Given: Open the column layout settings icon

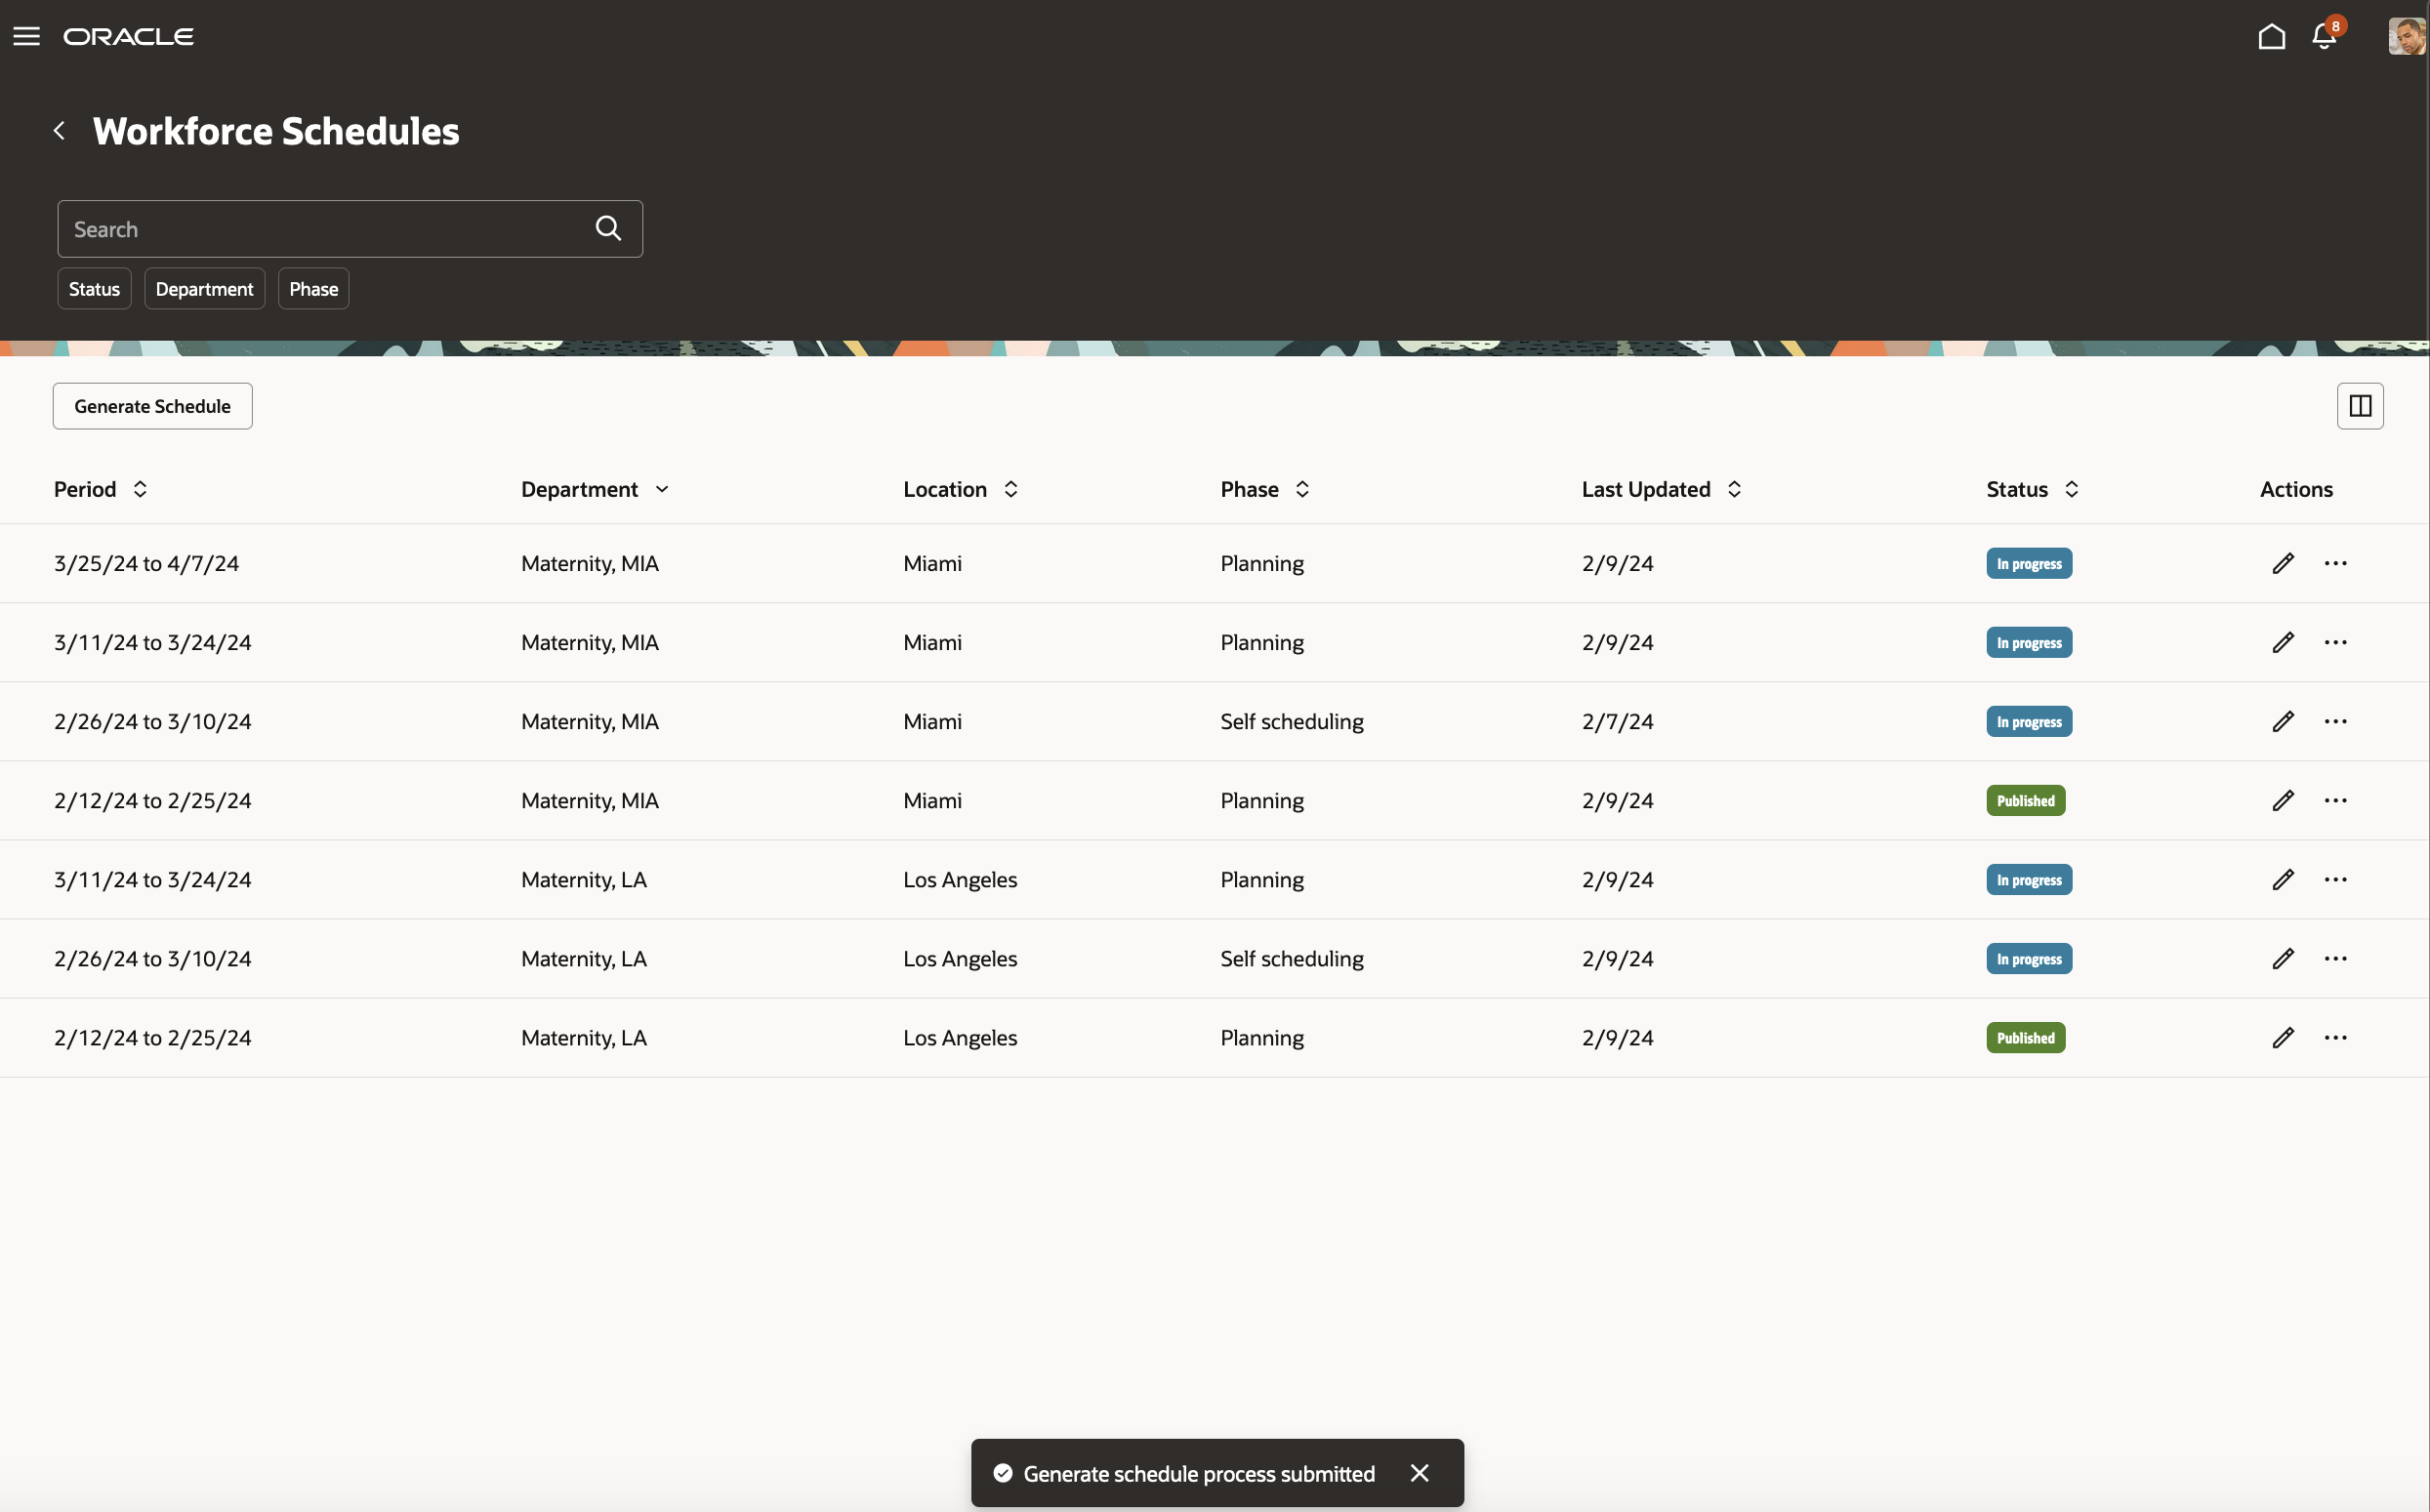Looking at the screenshot, I should tap(2359, 406).
